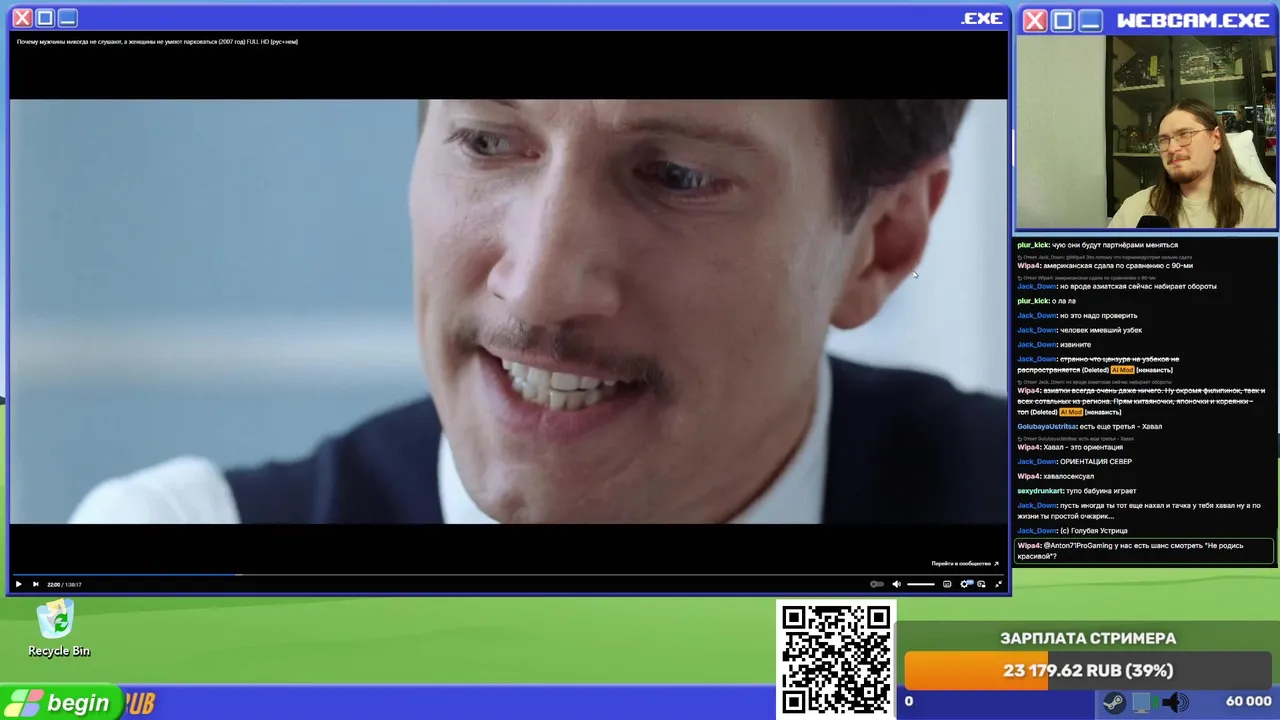The width and height of the screenshot is (1280, 720).
Task: Adjust the video volume slider
Action: tap(921, 584)
